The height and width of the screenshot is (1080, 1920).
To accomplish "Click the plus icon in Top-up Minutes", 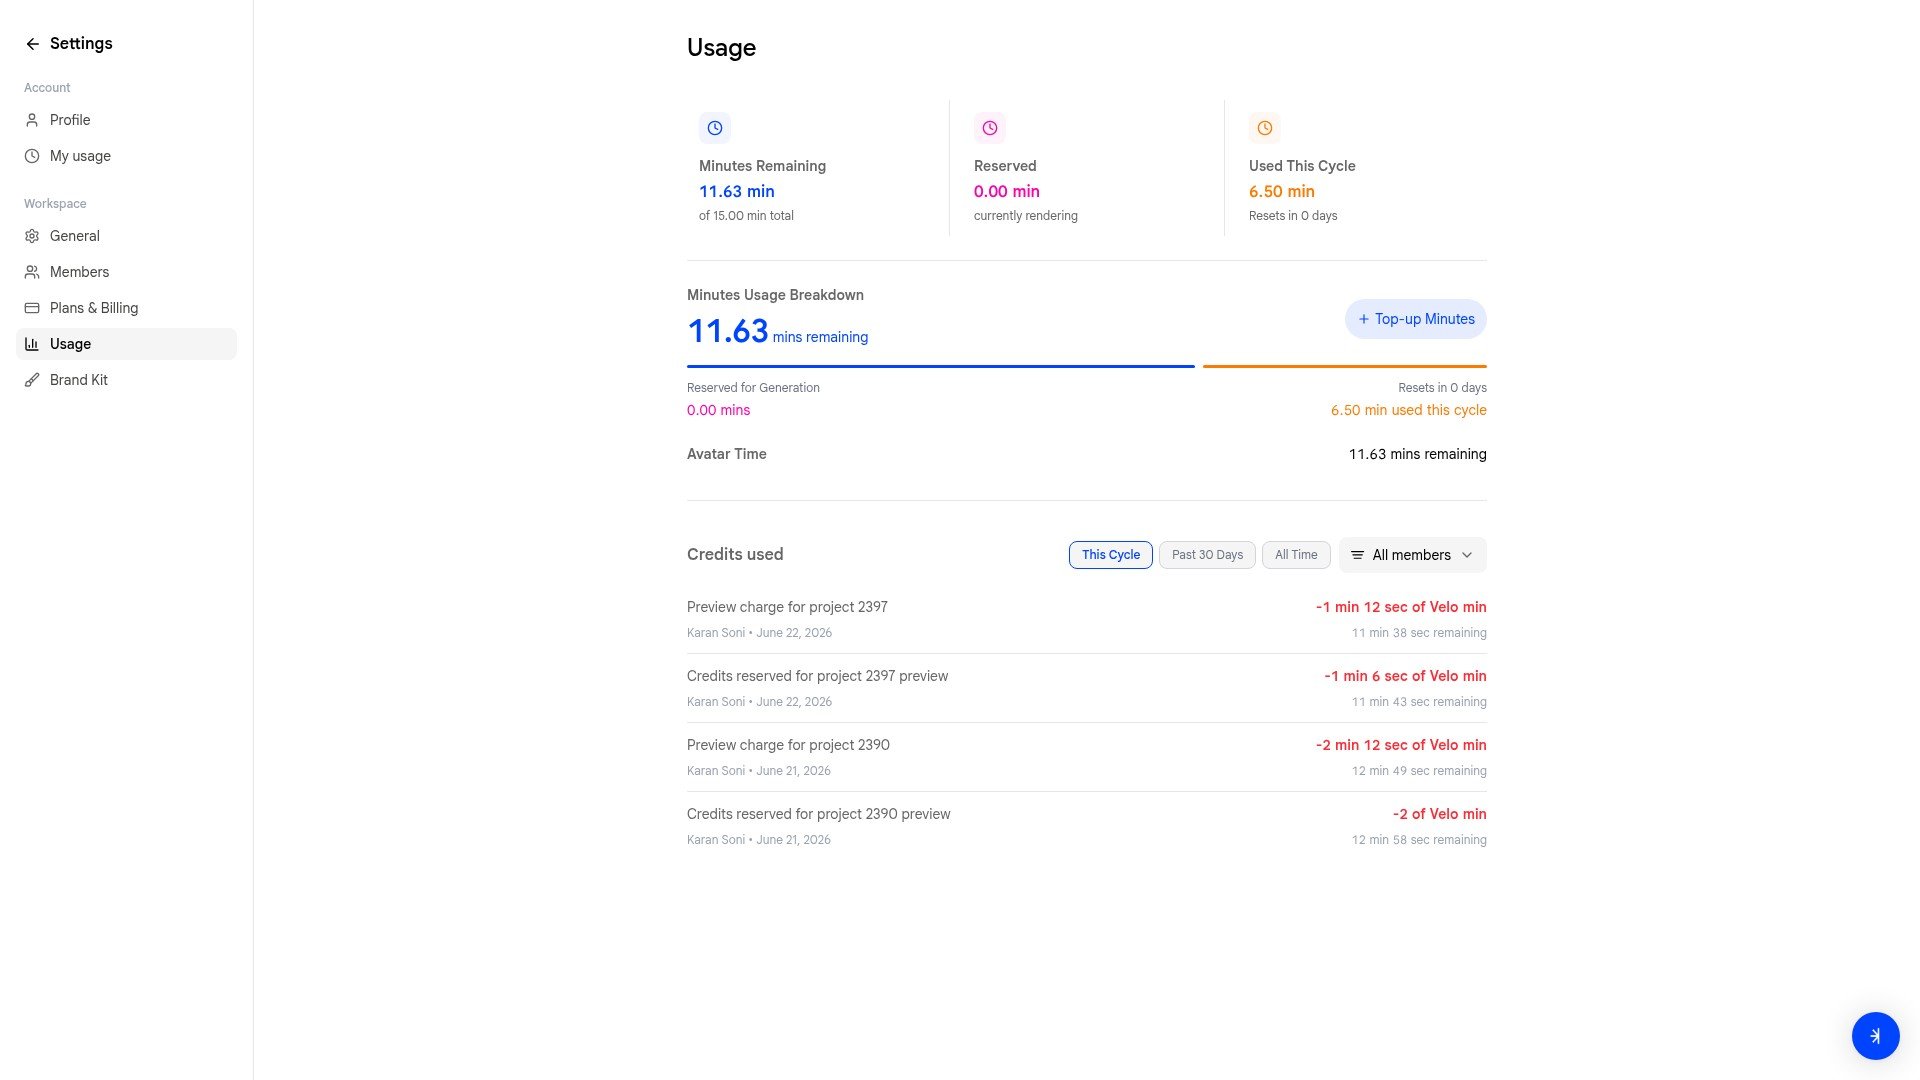I will click(1363, 319).
